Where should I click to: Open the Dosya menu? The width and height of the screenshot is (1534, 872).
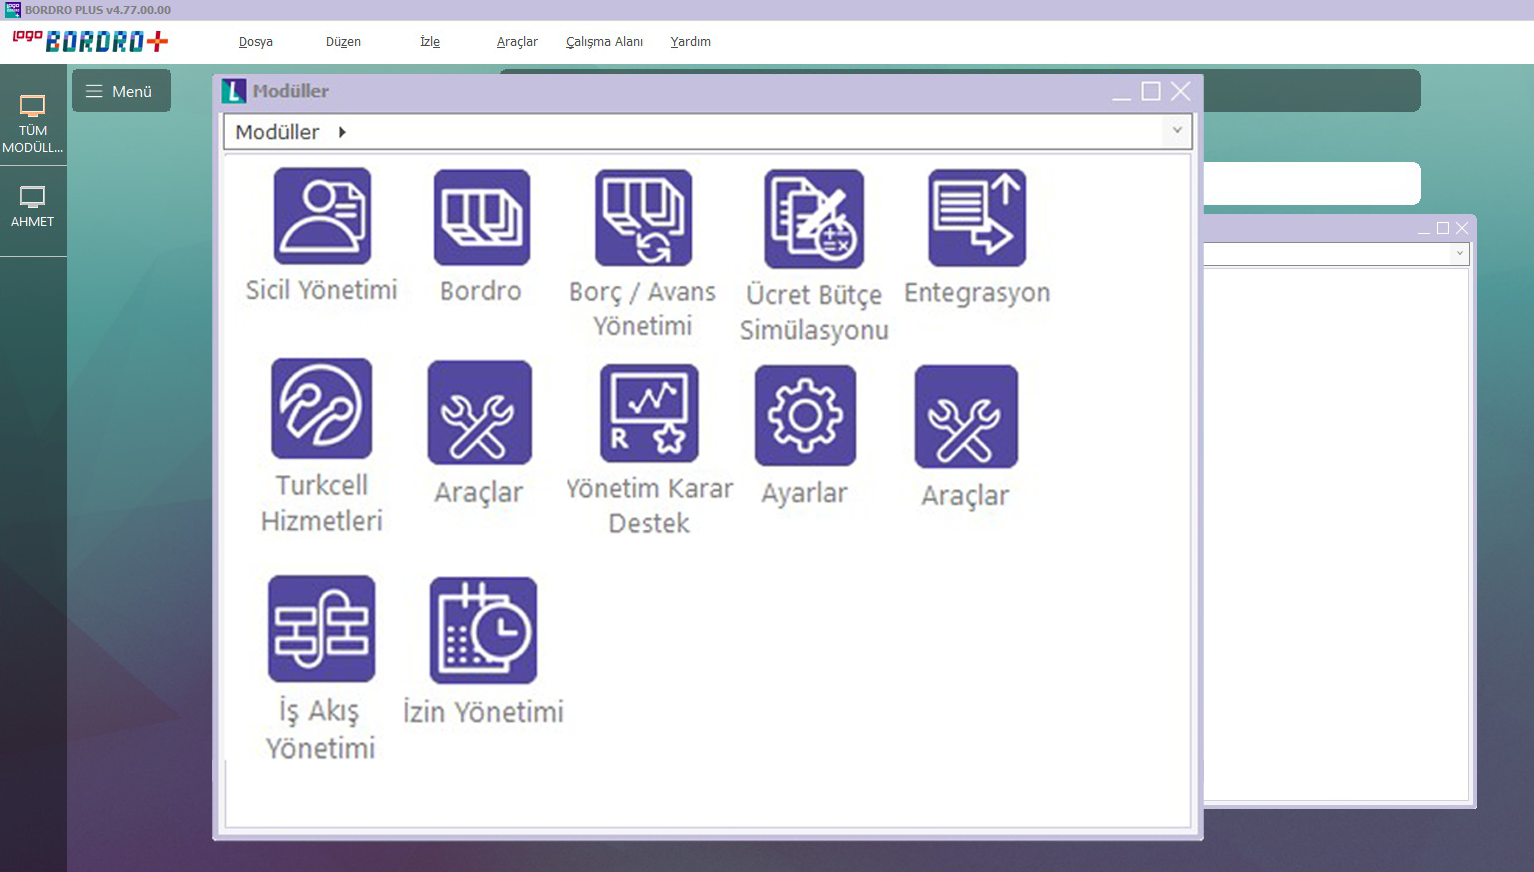pyautogui.click(x=255, y=42)
